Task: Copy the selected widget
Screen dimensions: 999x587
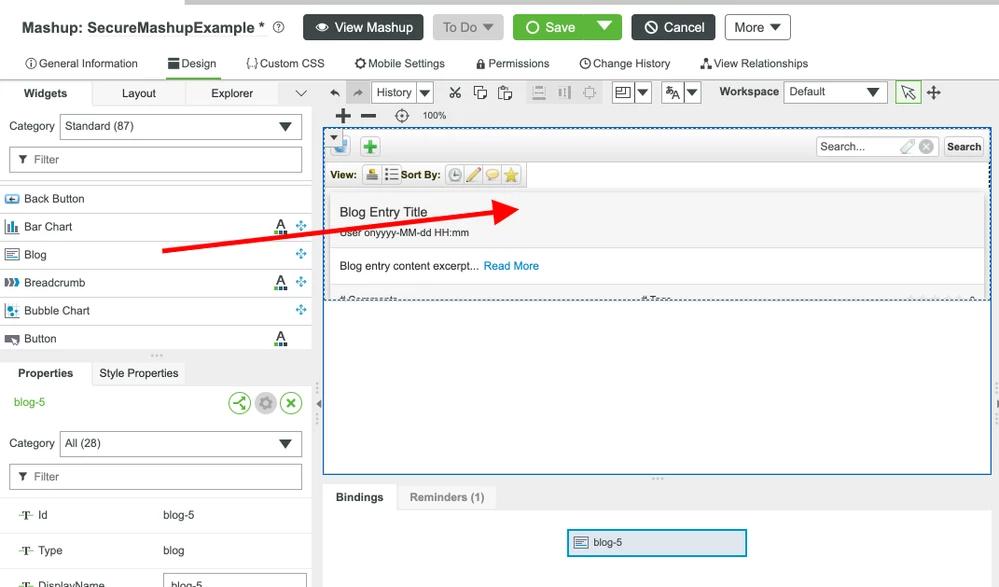Action: 480,92
